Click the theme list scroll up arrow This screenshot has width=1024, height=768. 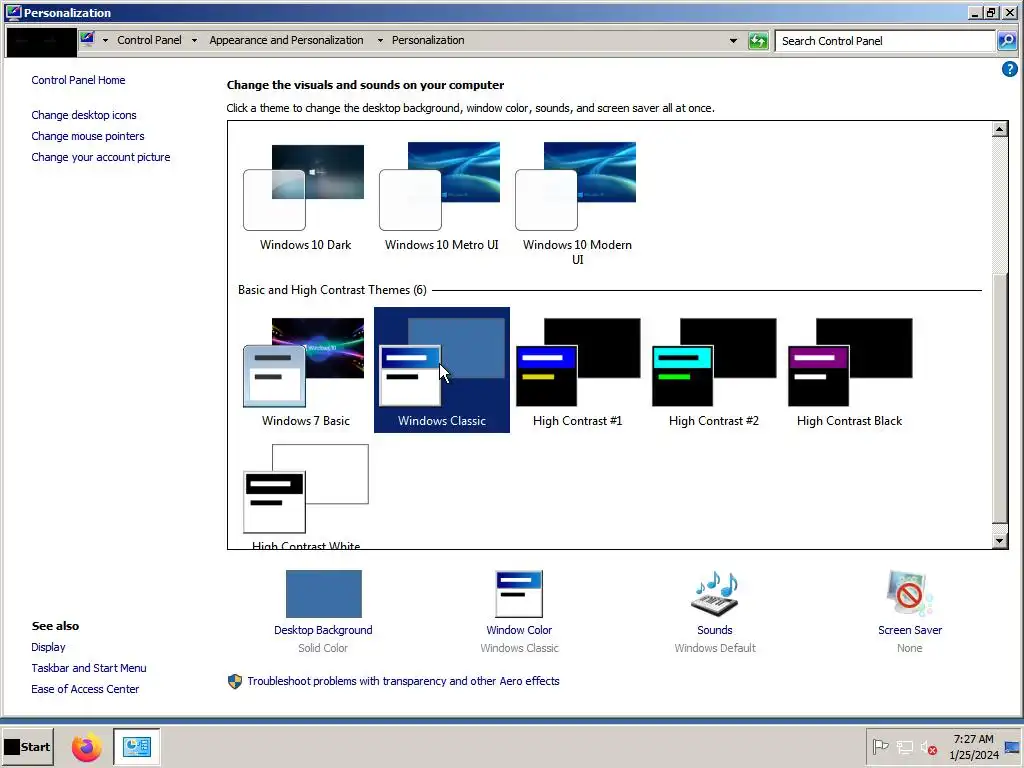(x=999, y=129)
